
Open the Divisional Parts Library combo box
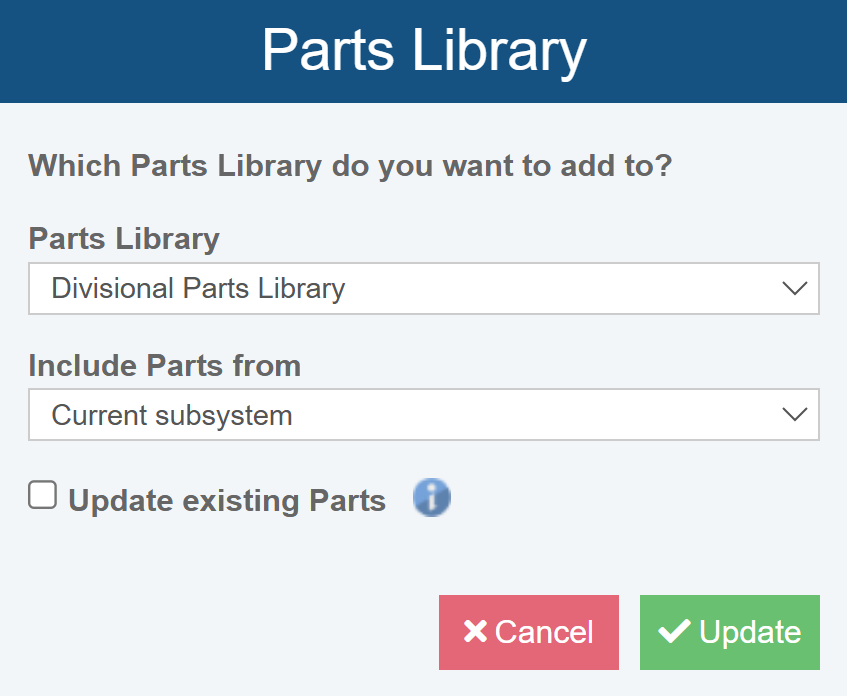click(400, 289)
